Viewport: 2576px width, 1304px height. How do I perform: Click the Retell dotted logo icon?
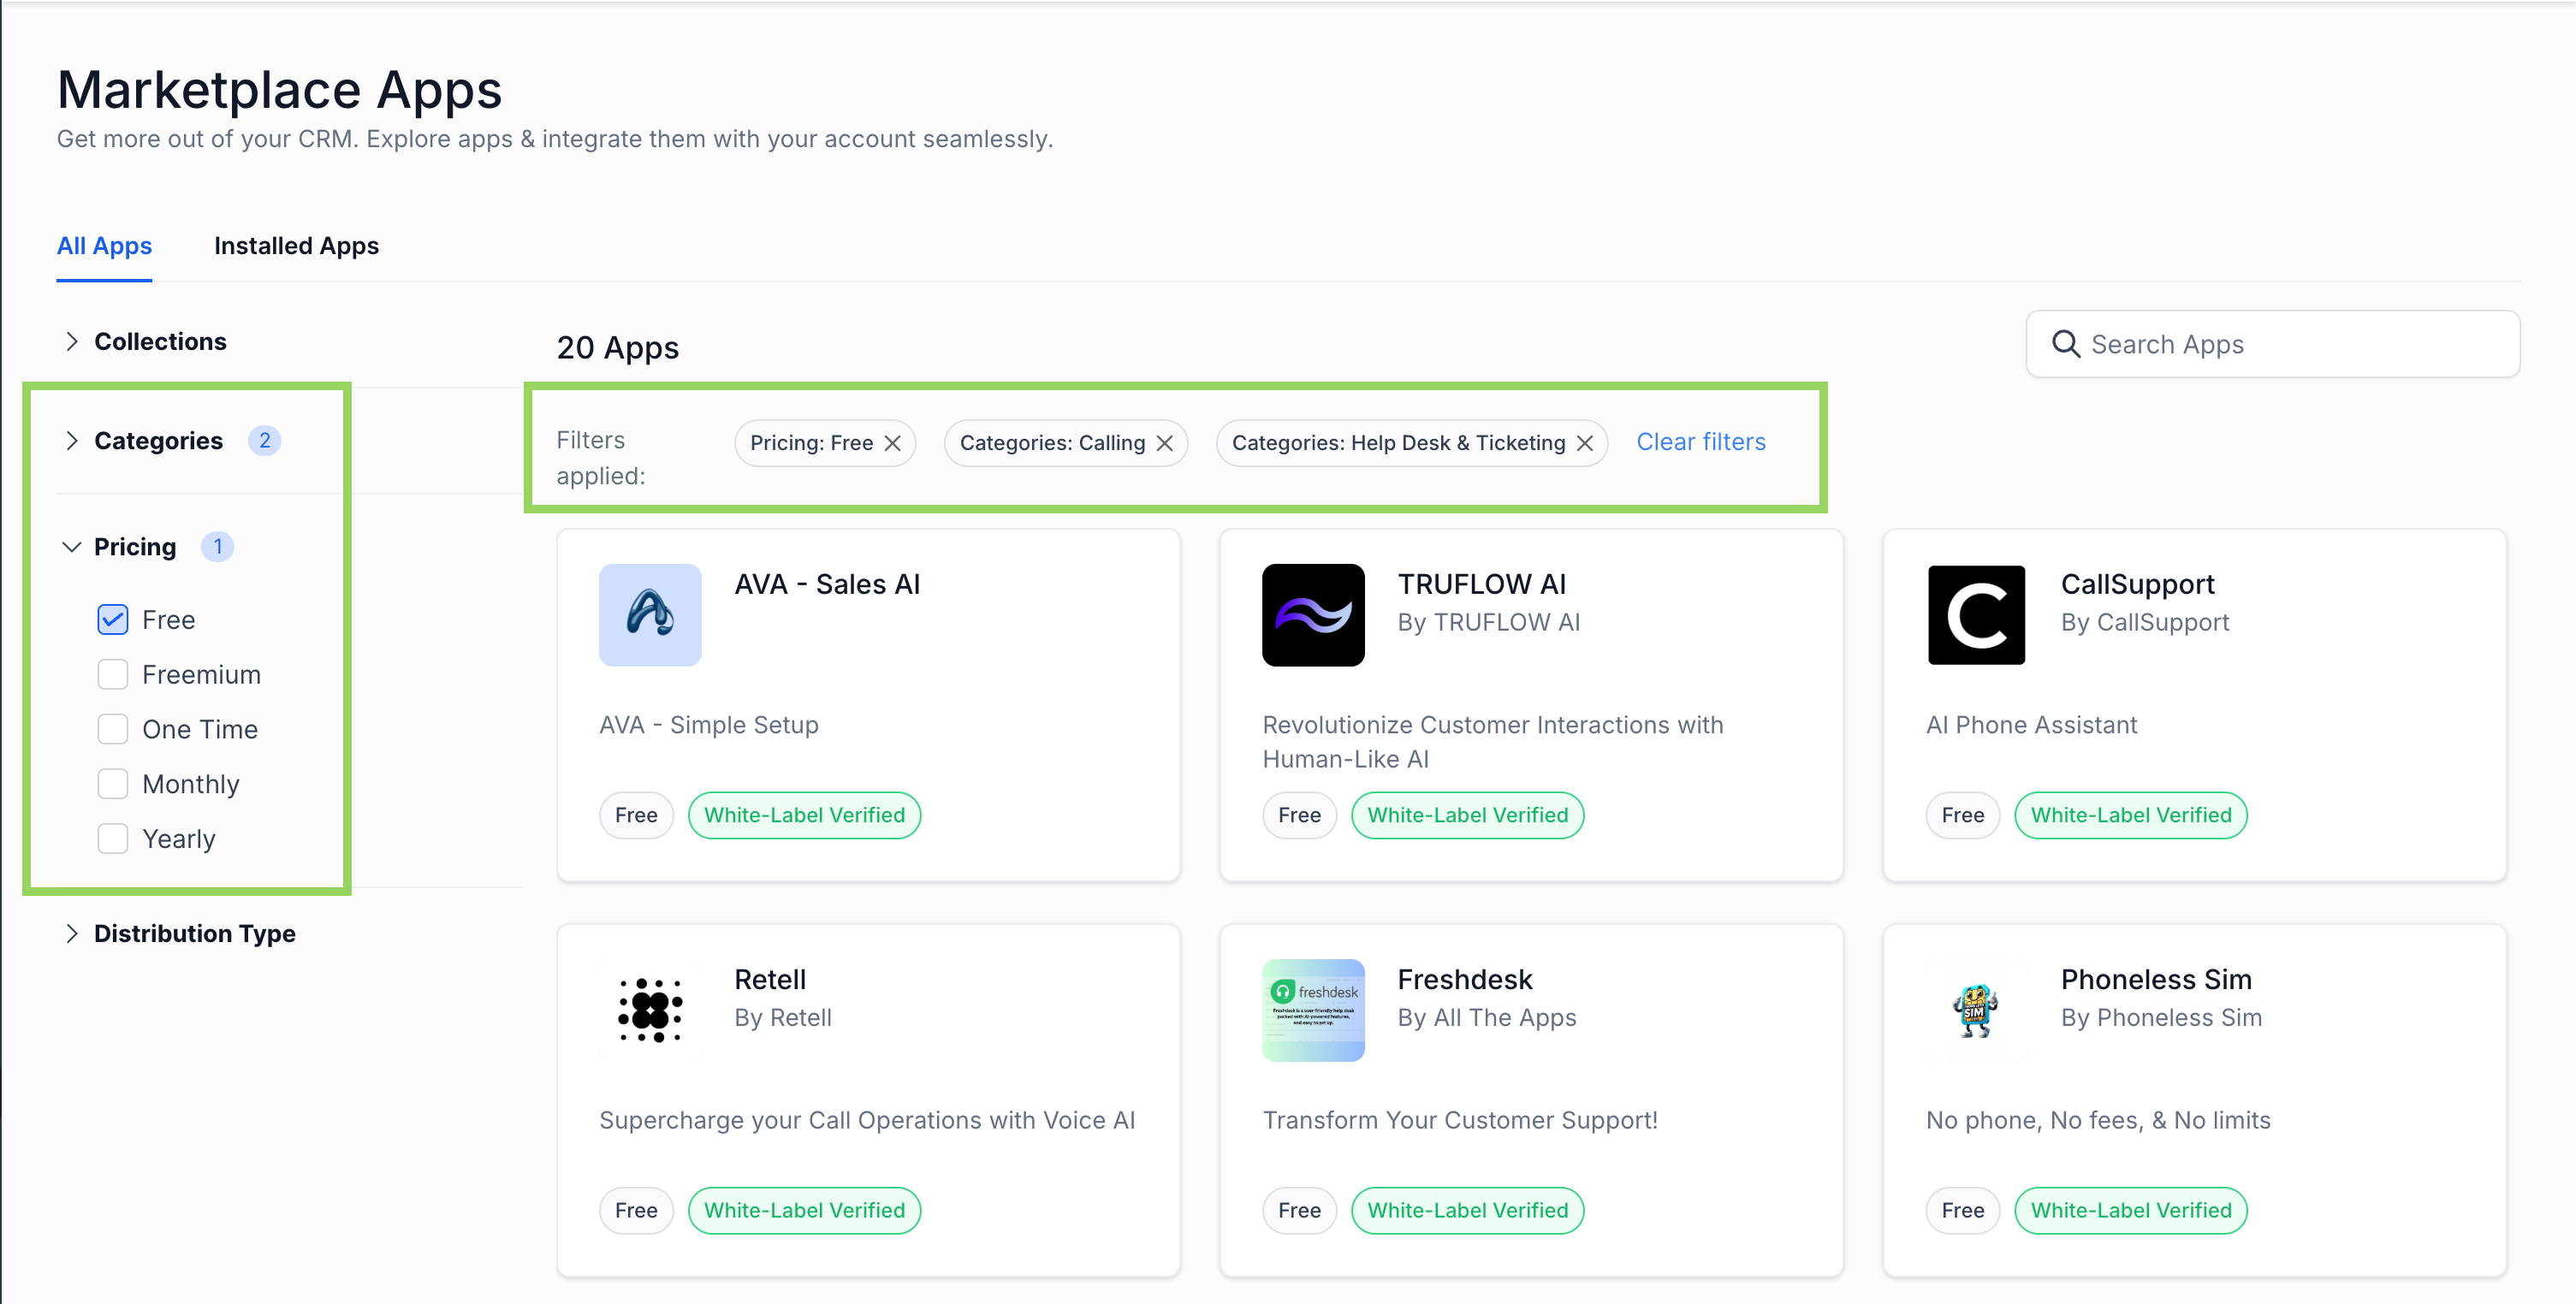point(650,1010)
